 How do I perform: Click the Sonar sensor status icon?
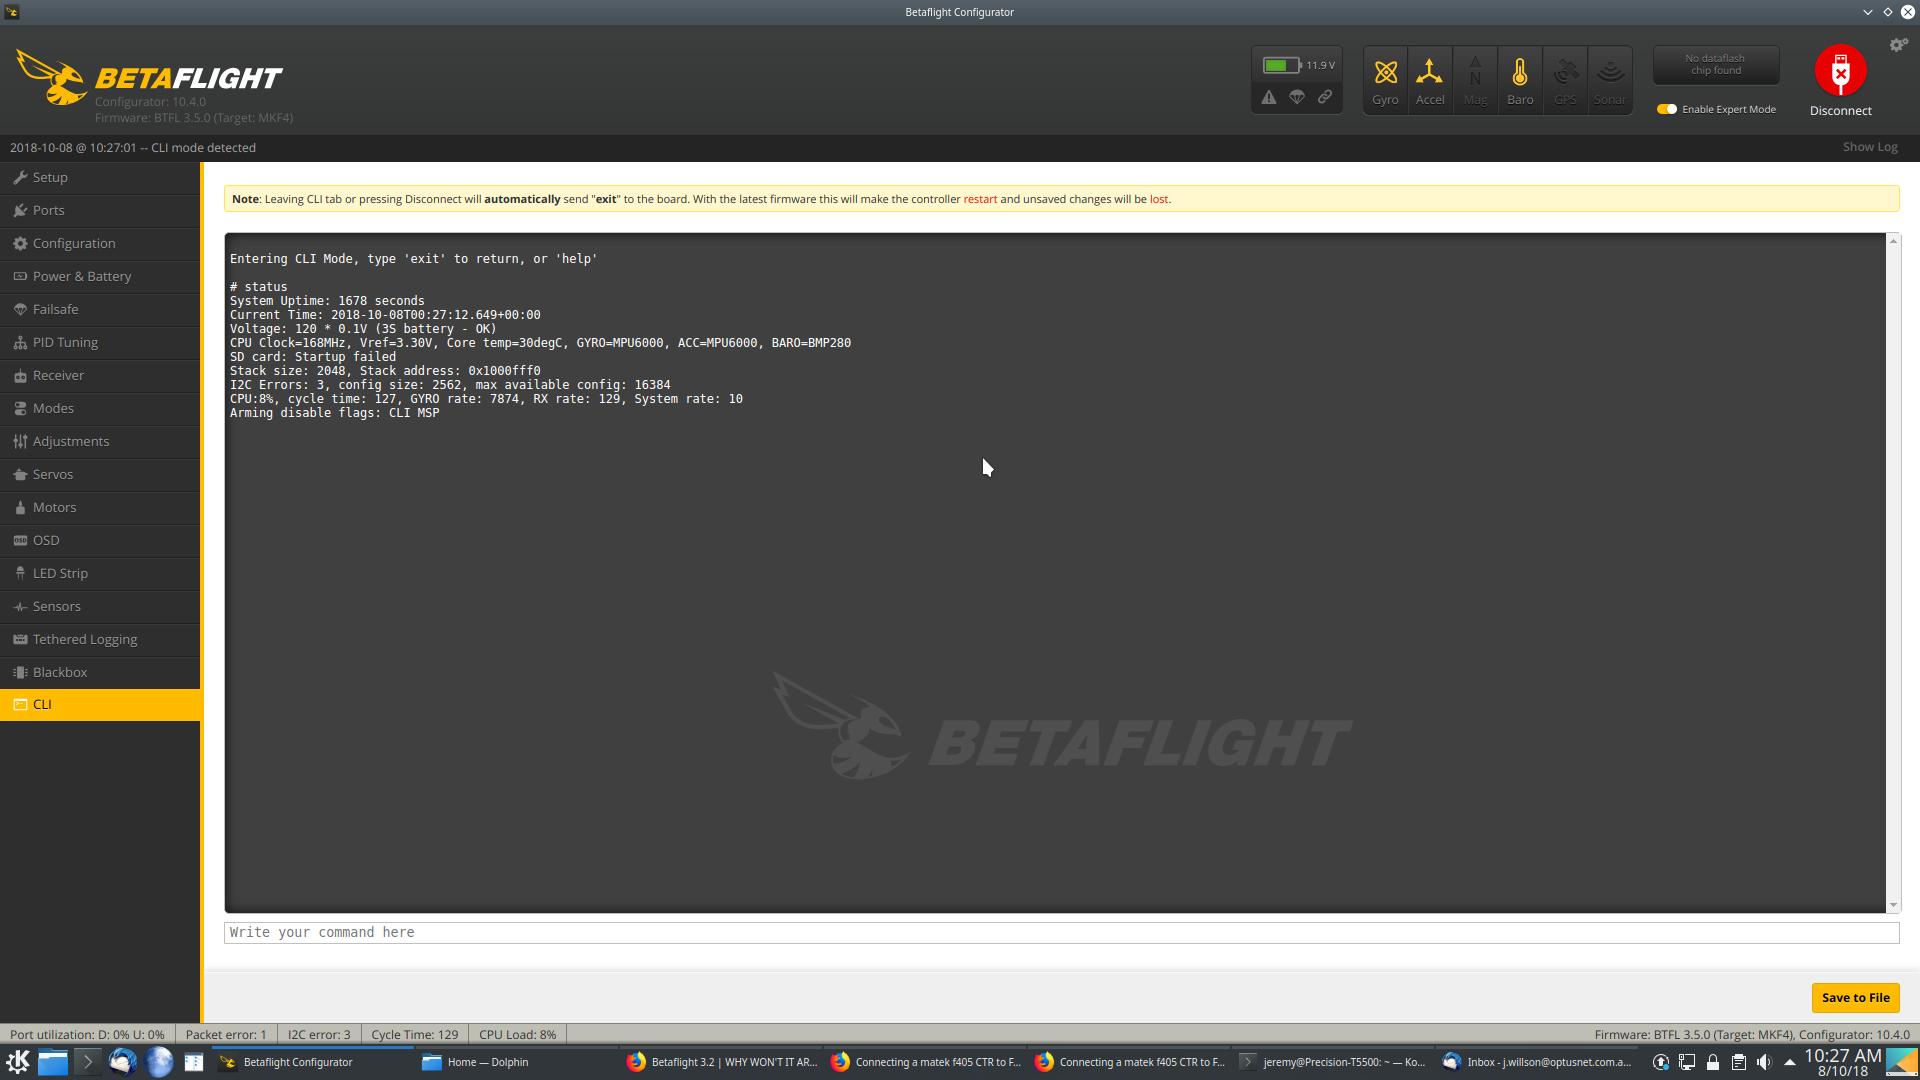tap(1610, 79)
